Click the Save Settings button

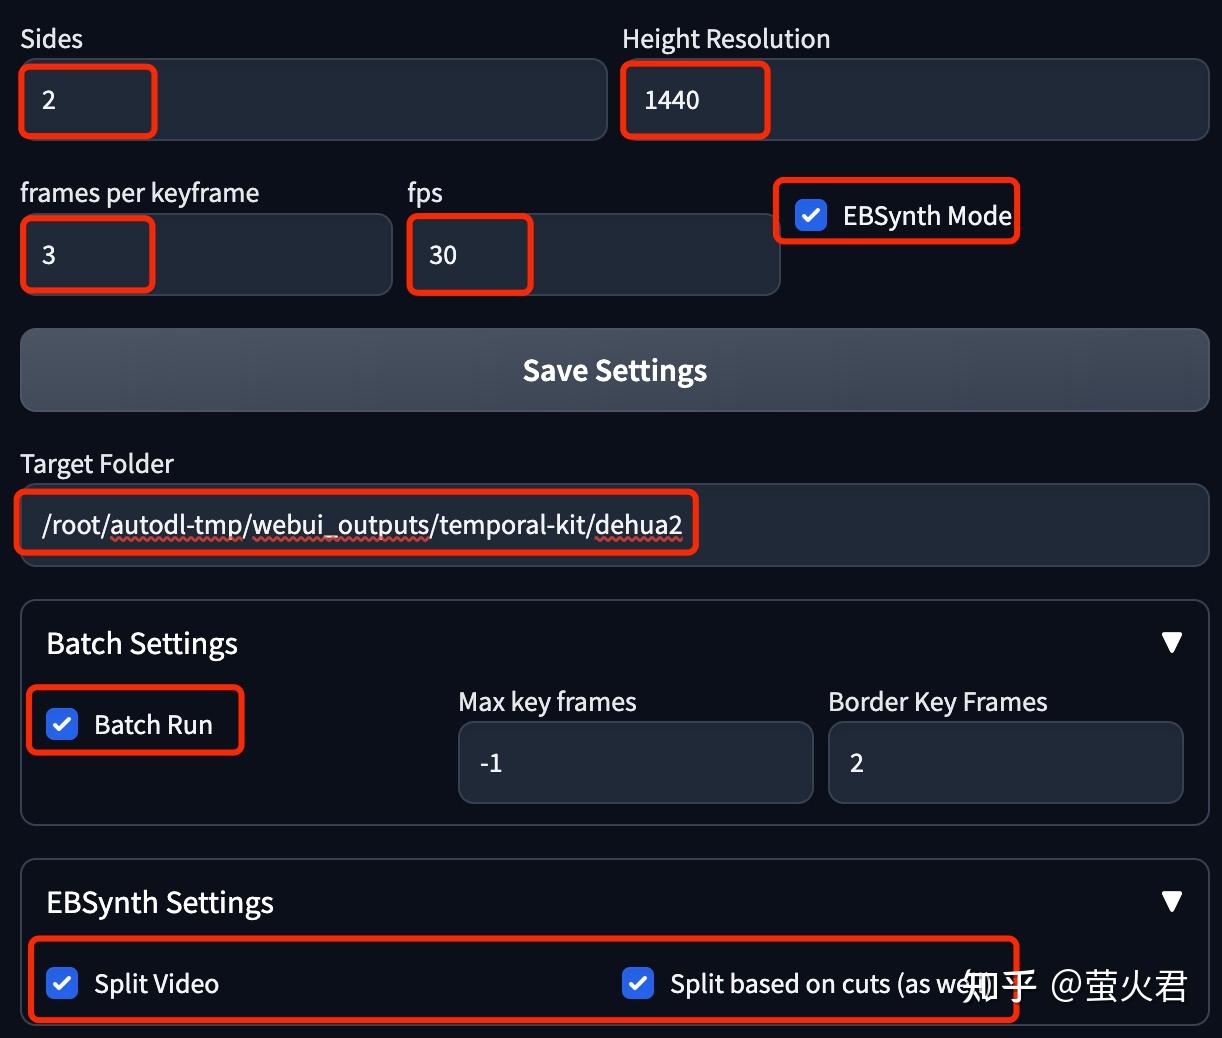coord(614,370)
